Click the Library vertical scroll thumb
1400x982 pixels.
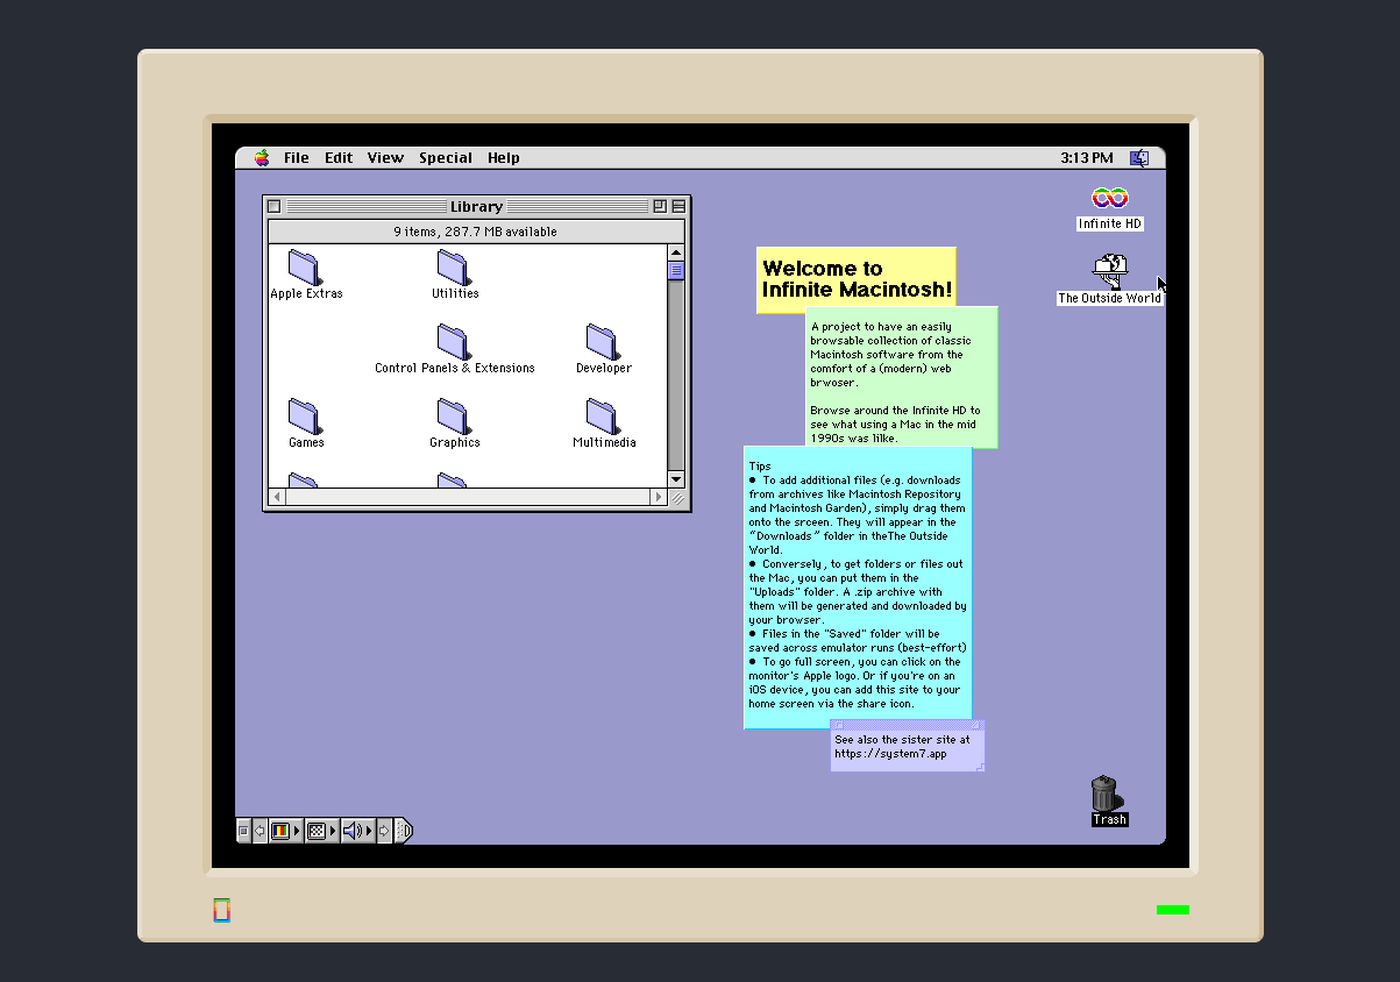tap(676, 270)
